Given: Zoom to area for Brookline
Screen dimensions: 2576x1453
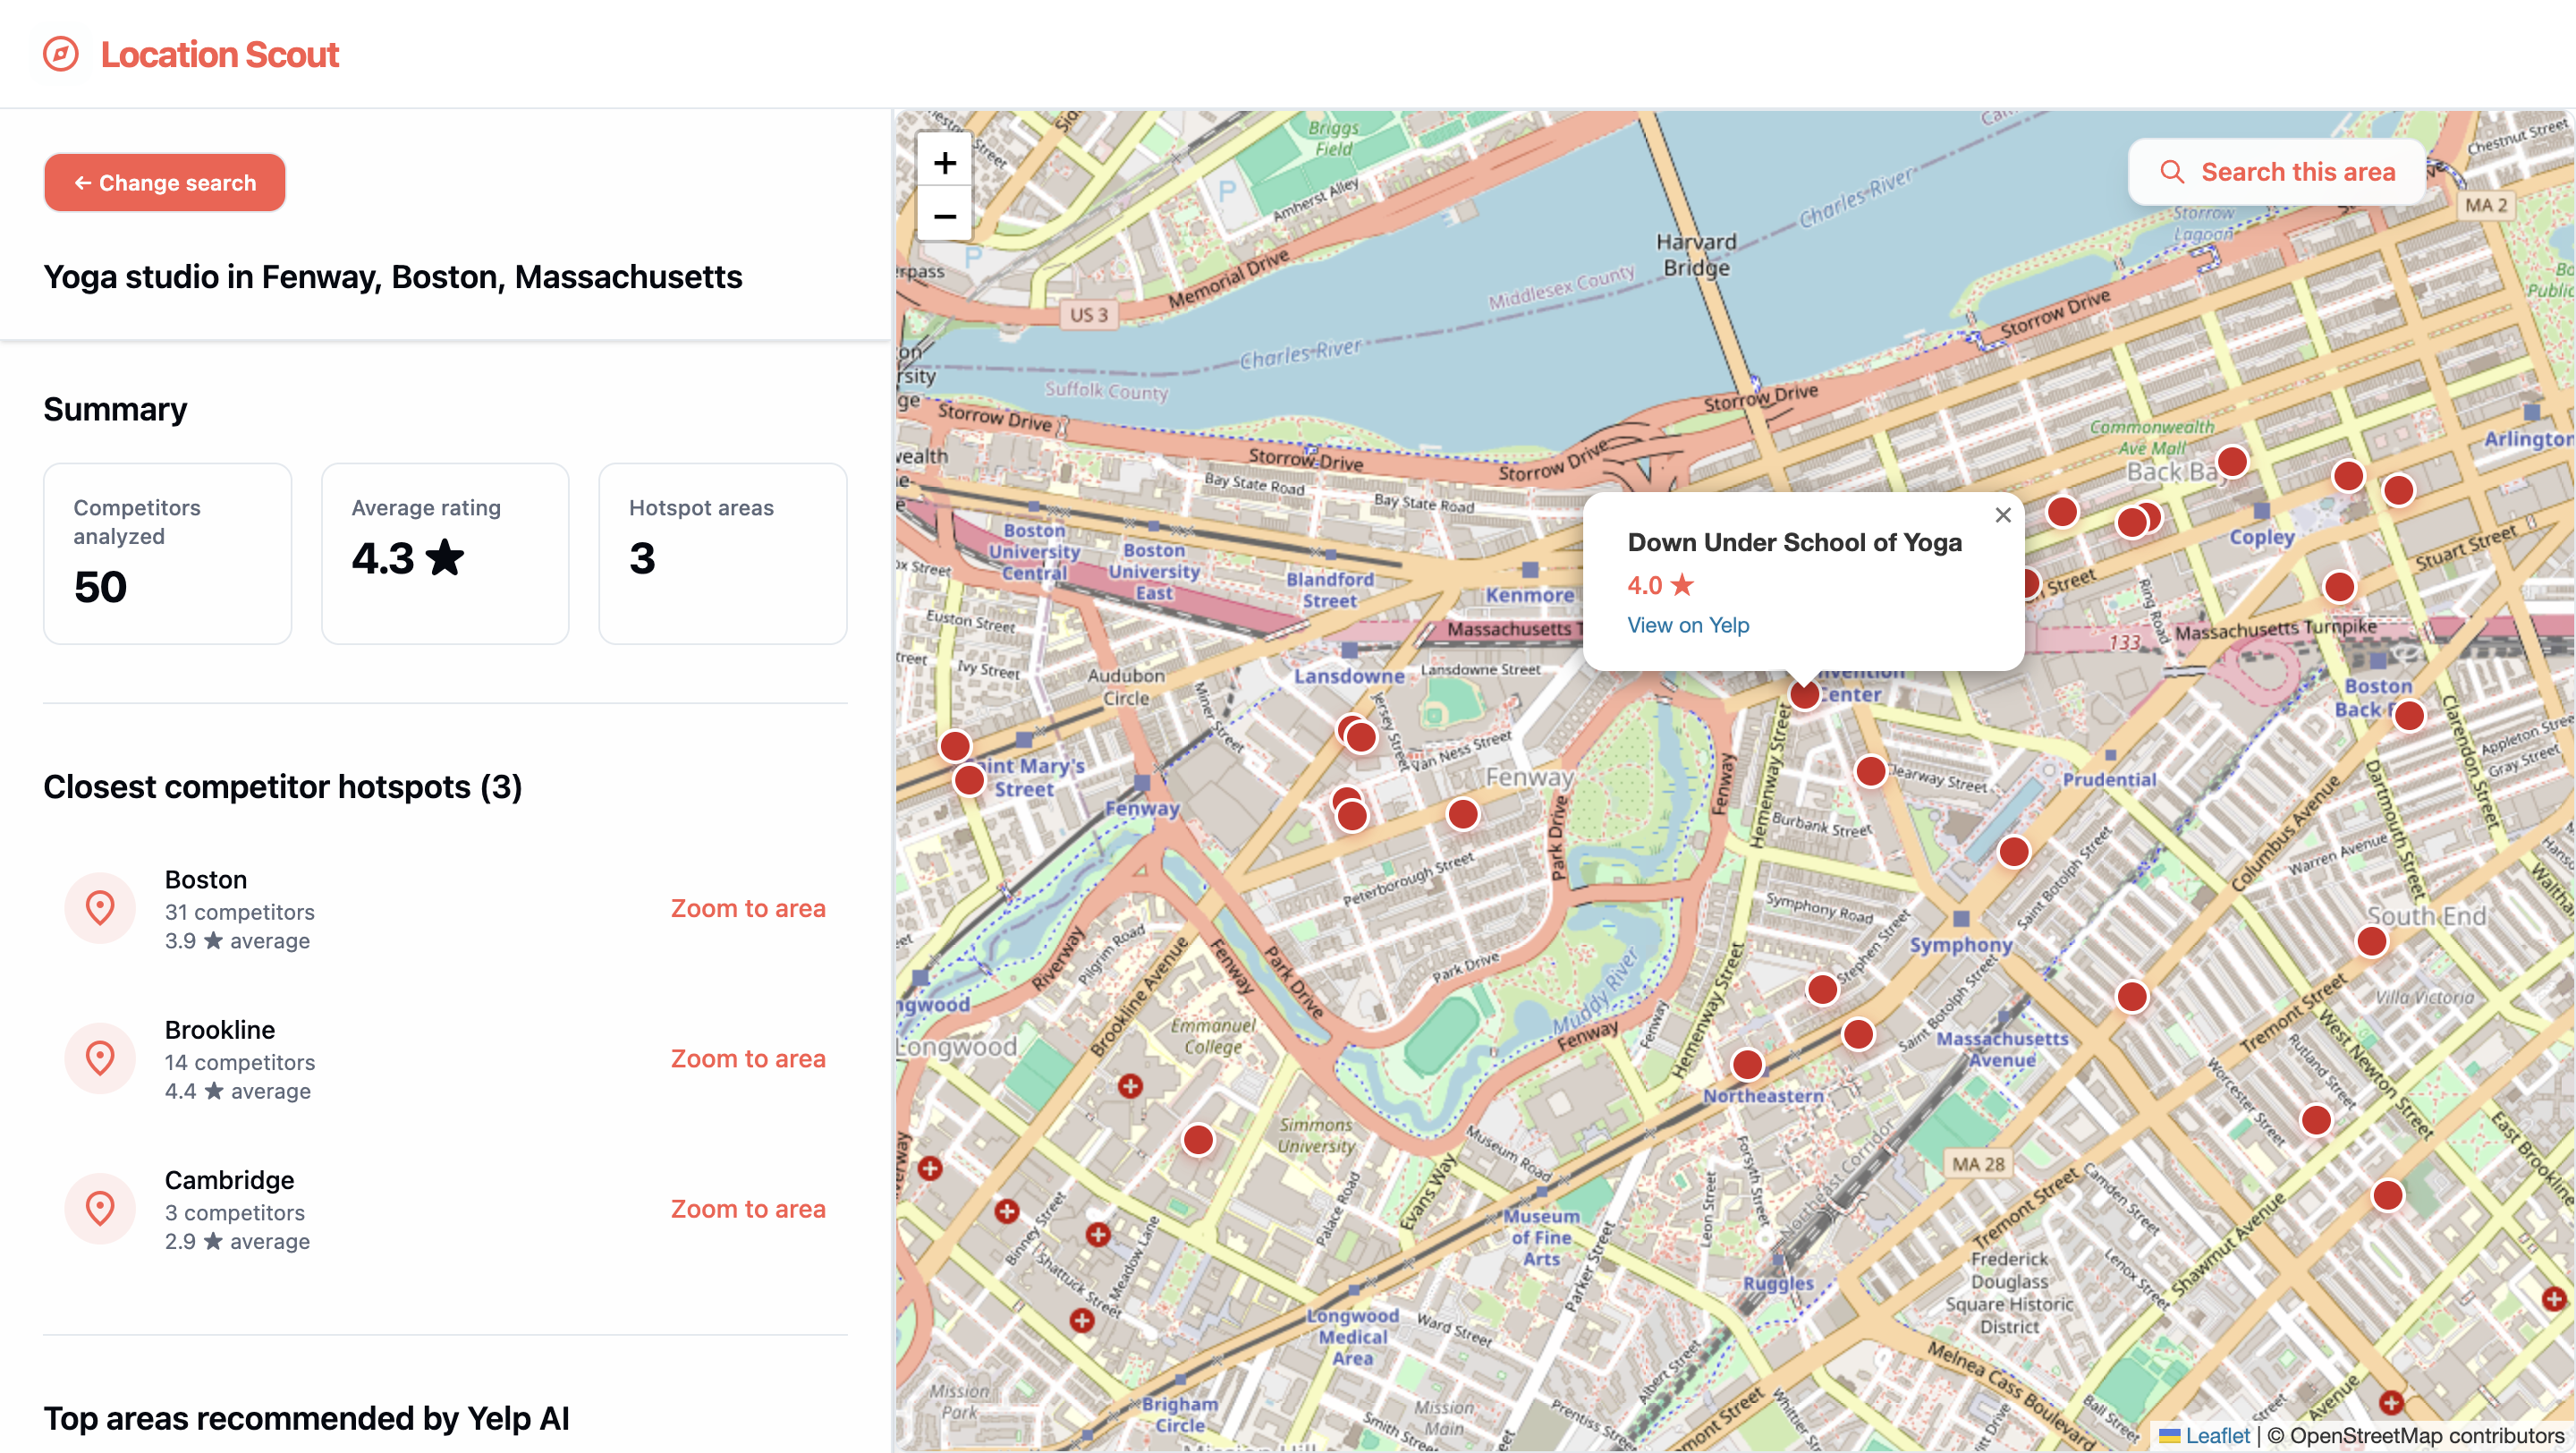Looking at the screenshot, I should (747, 1058).
